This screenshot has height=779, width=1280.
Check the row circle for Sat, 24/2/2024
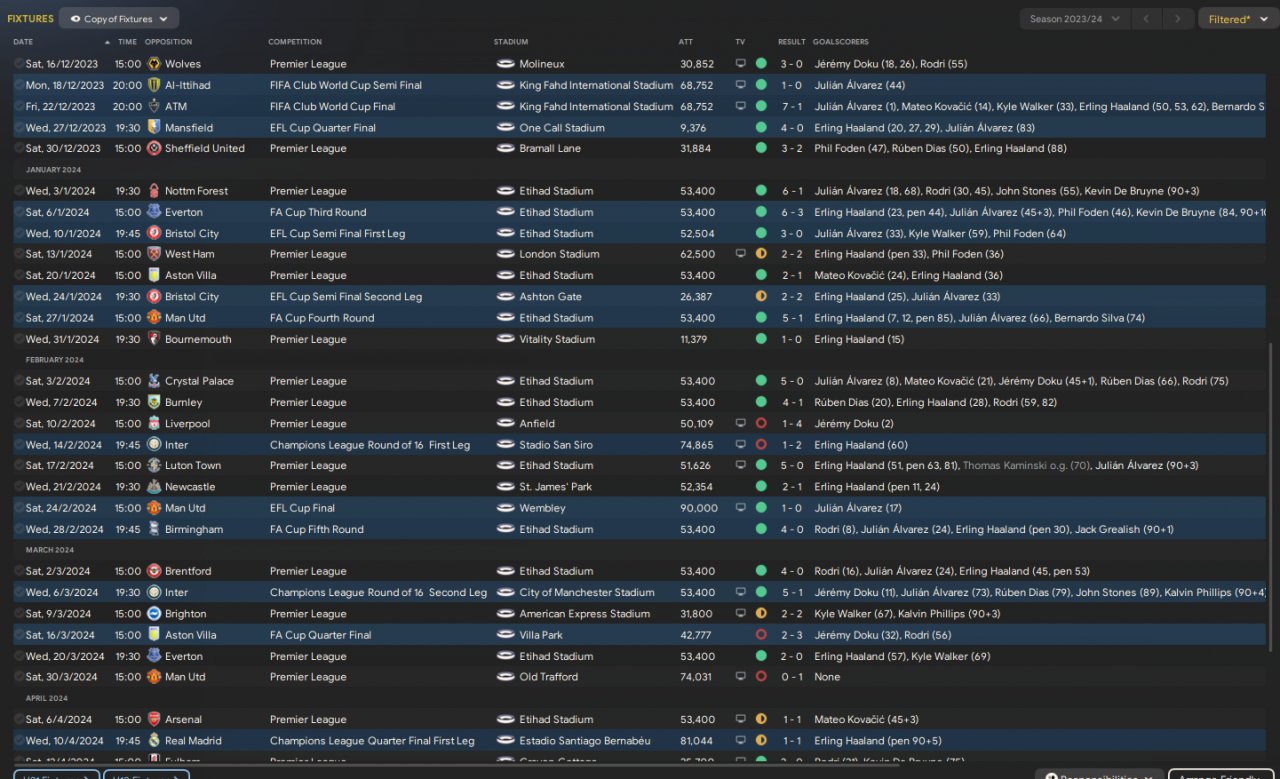19,508
